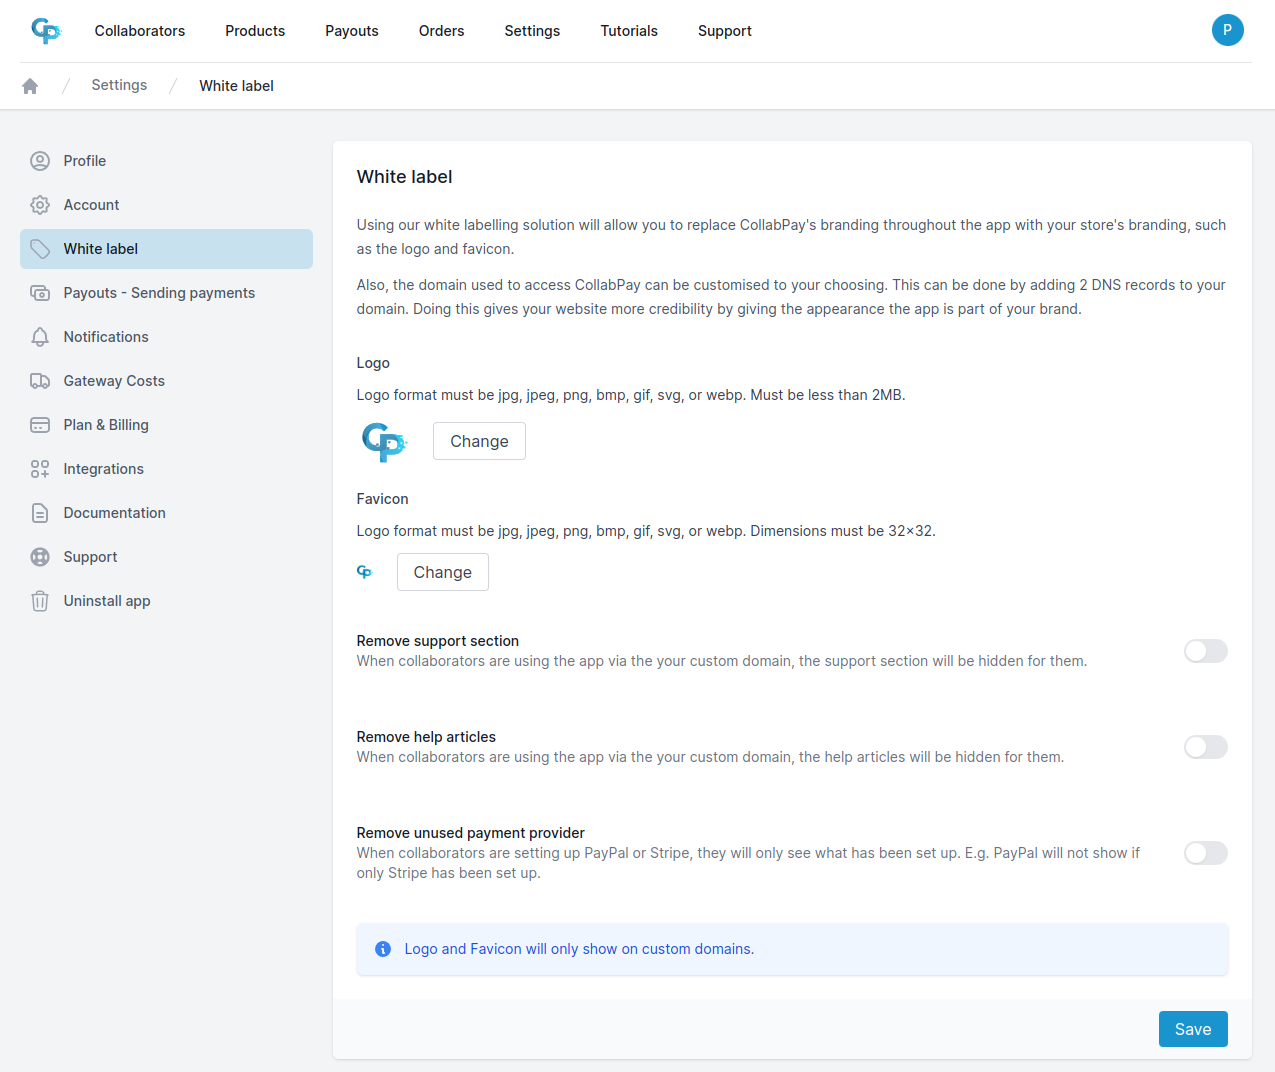This screenshot has height=1072, width=1275.
Task: Change the Logo image
Action: point(479,441)
